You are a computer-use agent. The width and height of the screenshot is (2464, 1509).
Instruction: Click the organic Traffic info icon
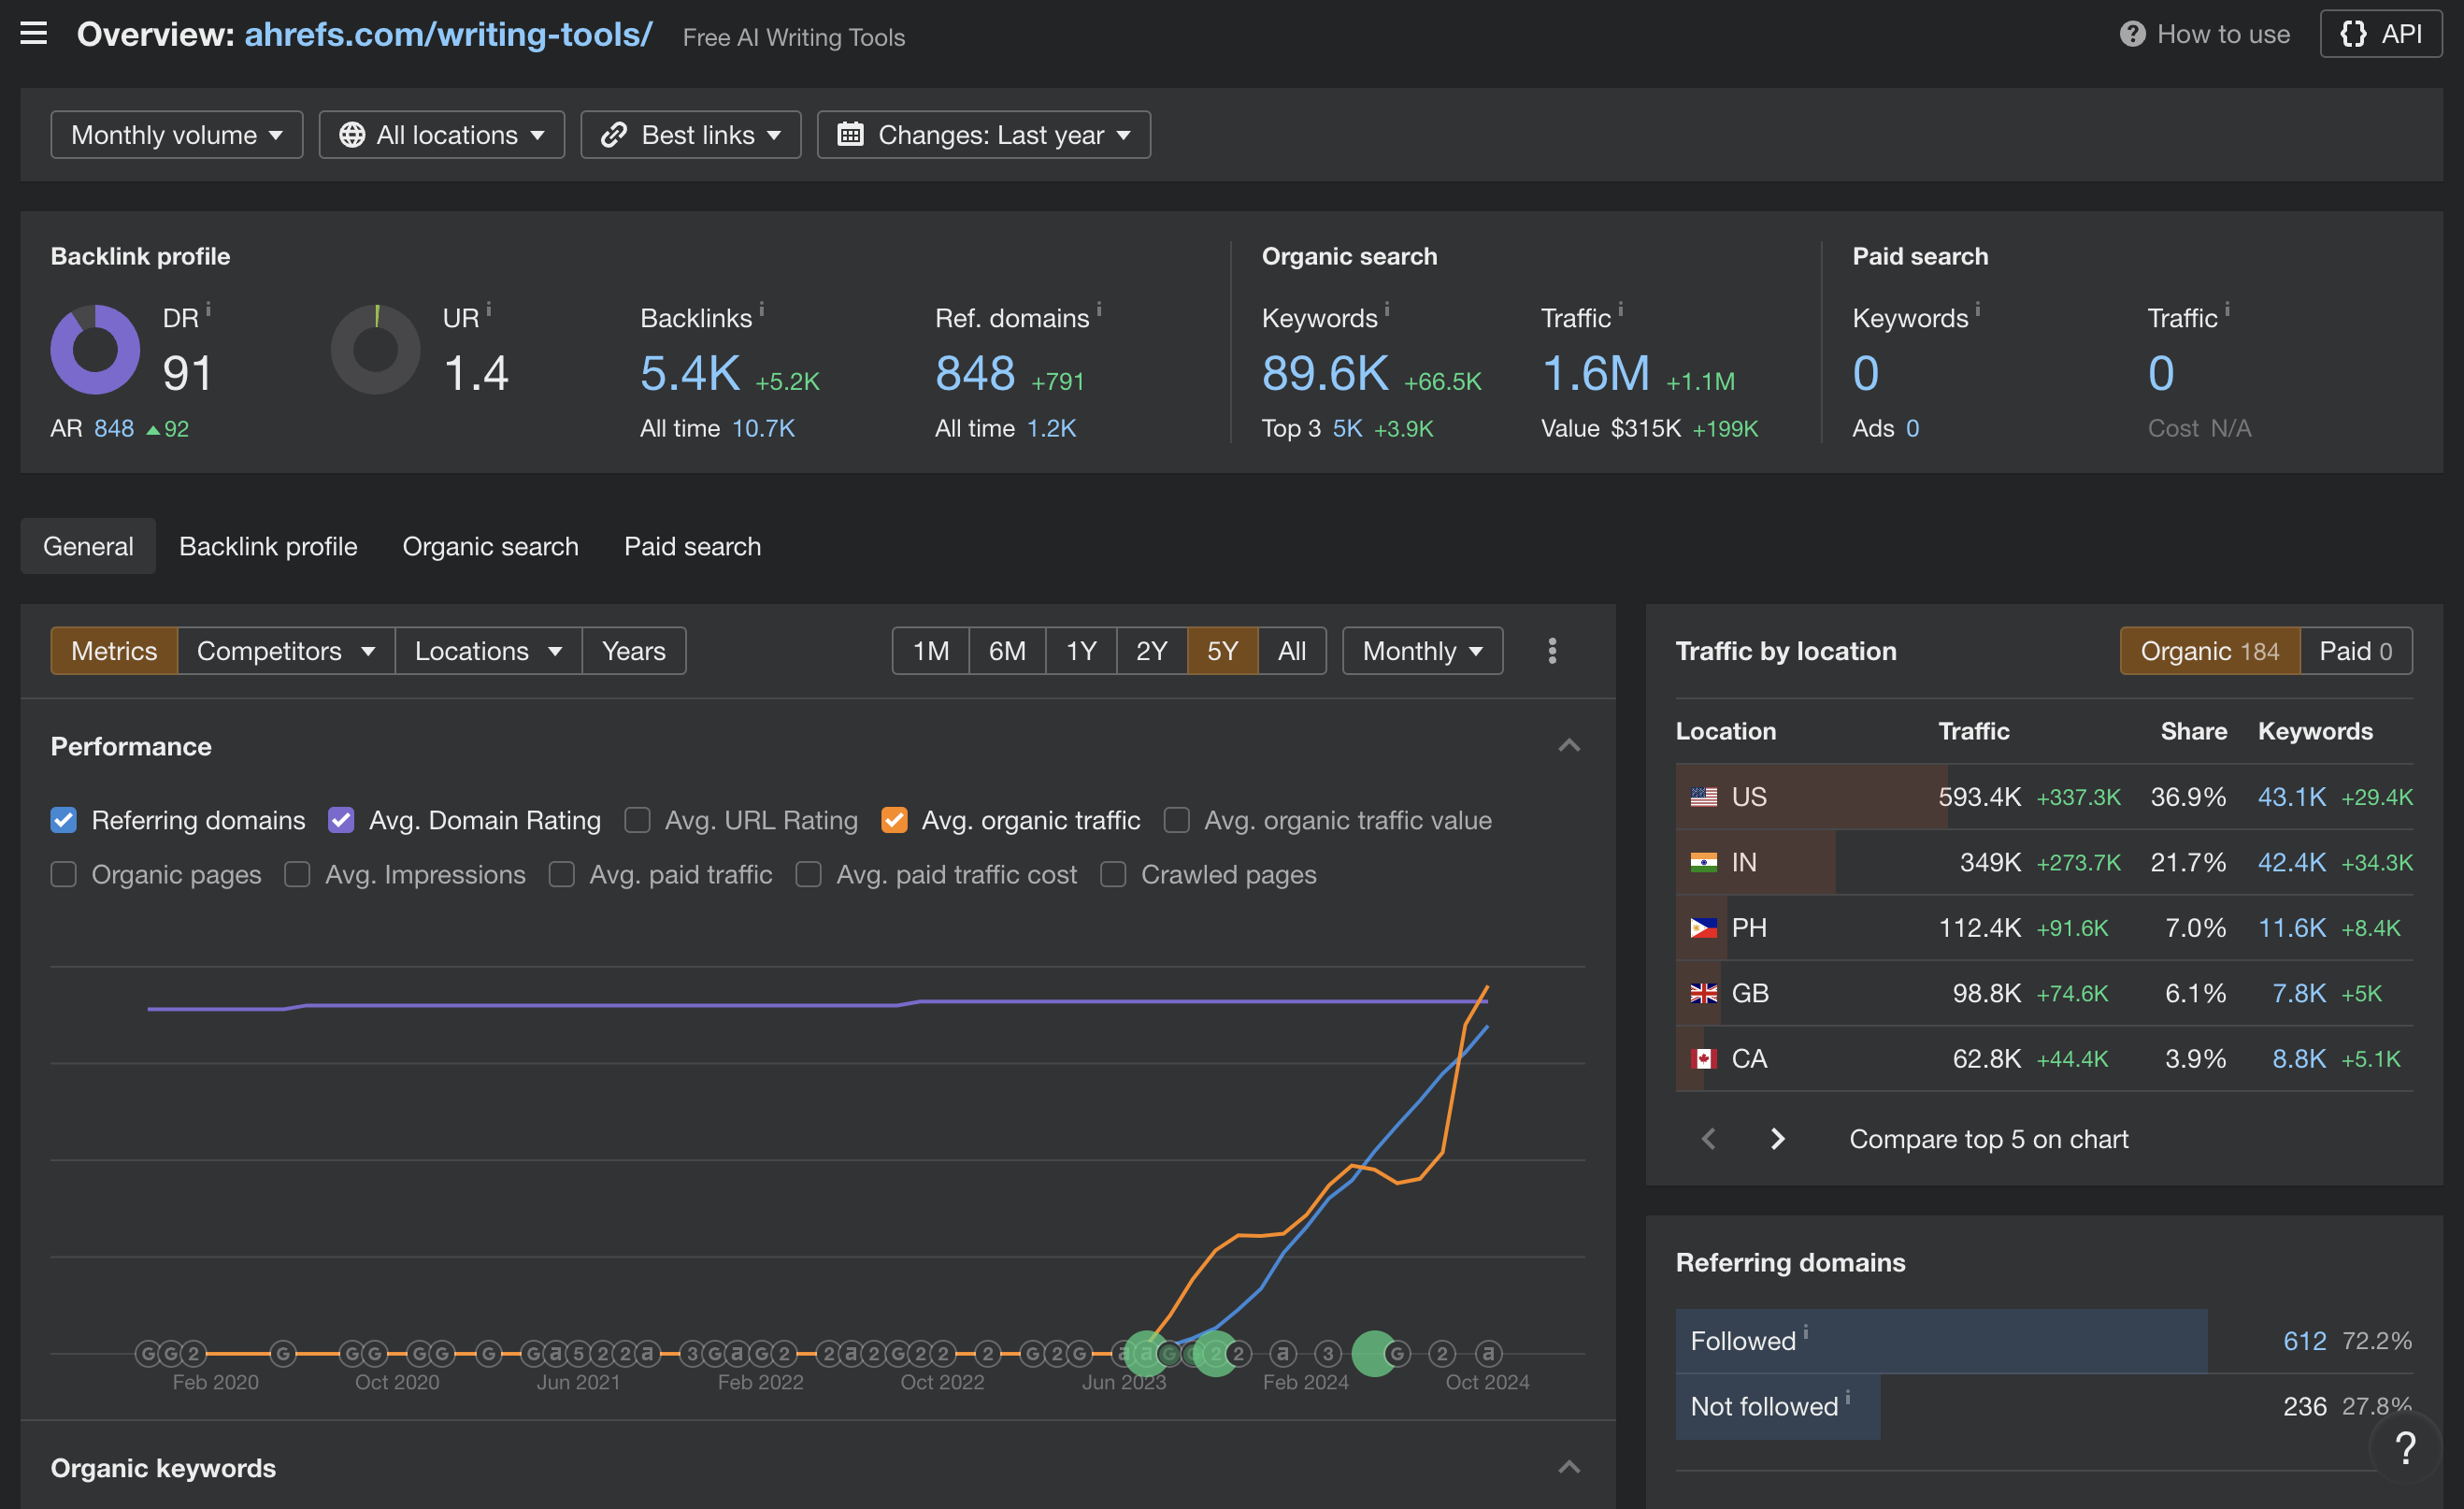1621,309
